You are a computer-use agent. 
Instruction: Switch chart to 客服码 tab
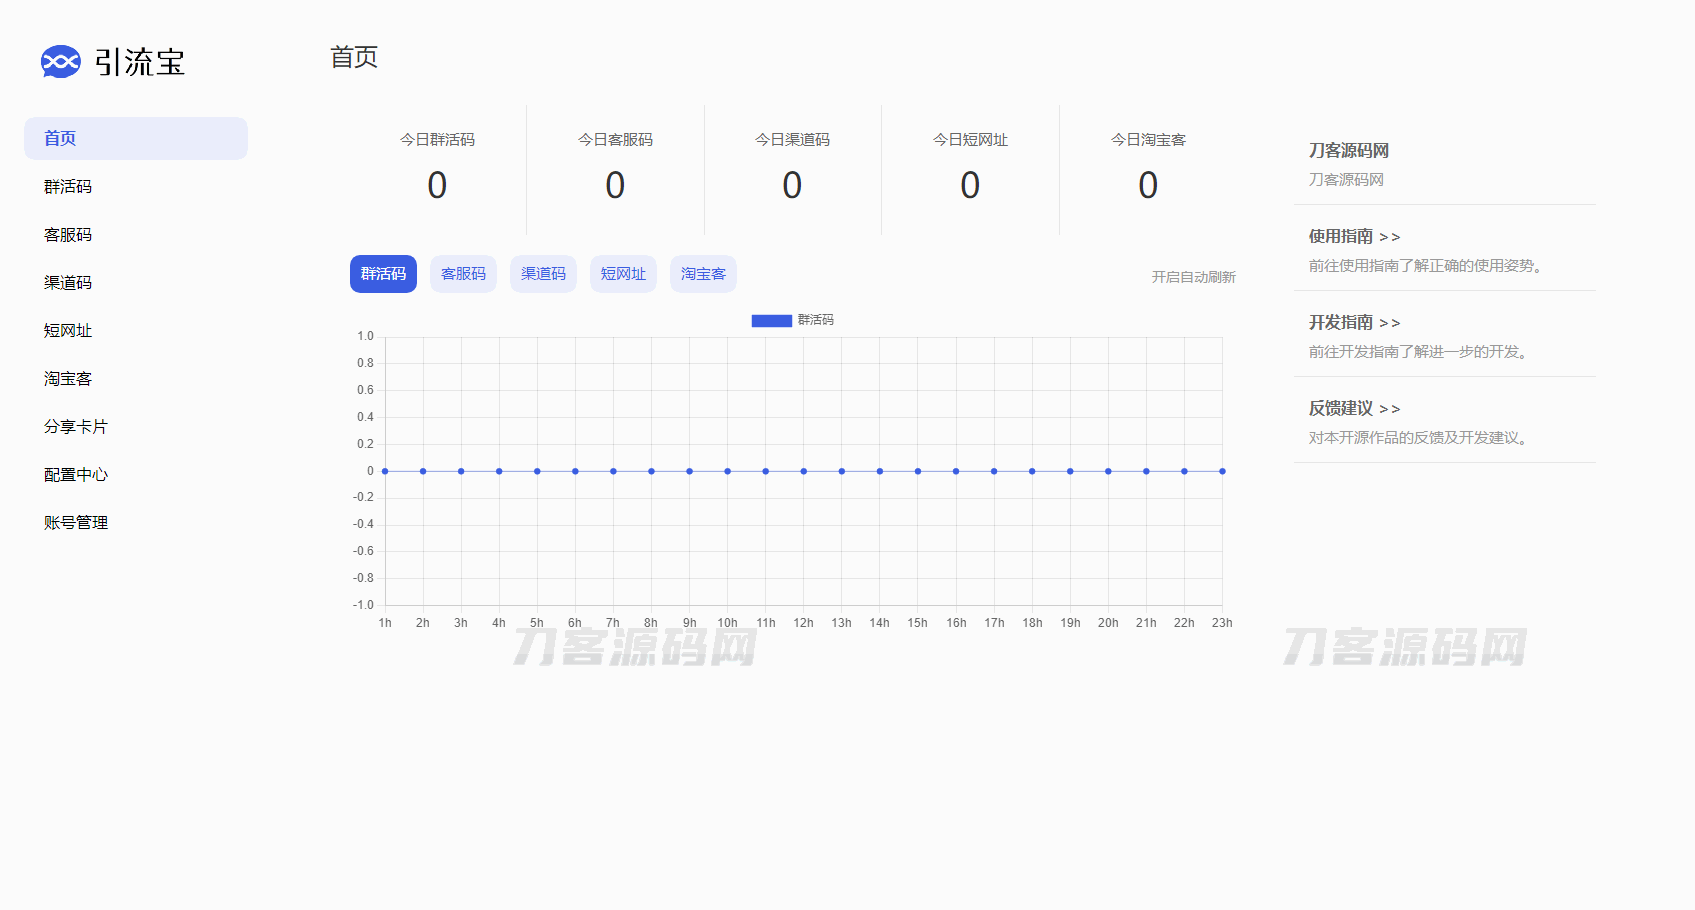pyautogui.click(x=463, y=274)
